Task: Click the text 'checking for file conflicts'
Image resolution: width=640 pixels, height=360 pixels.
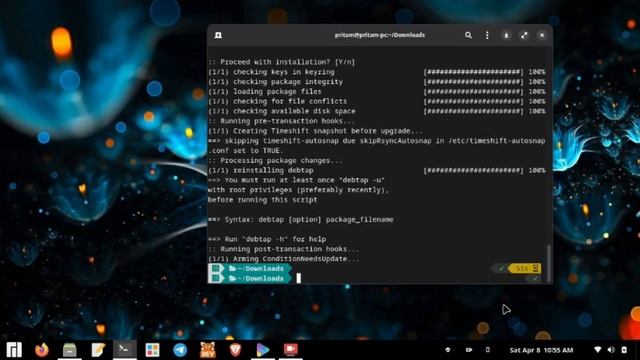Action: pyautogui.click(x=290, y=101)
